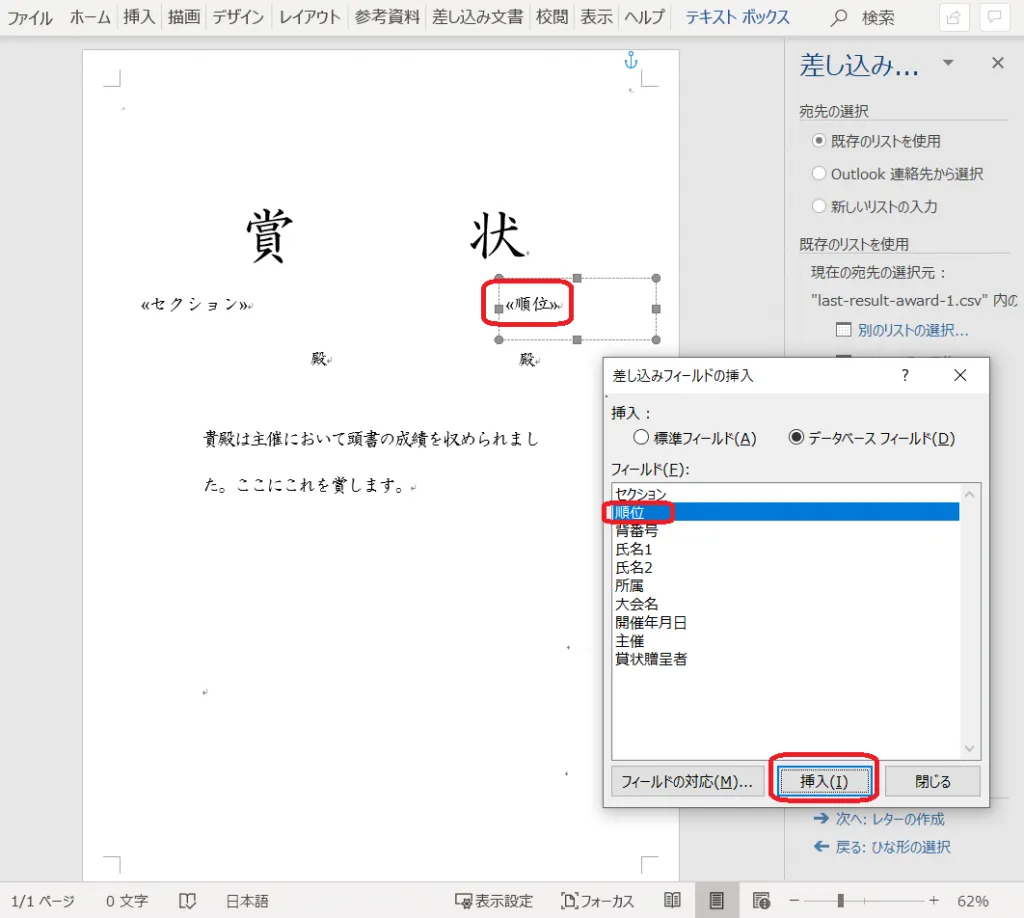Click 別のリストの選択 link
Screen dimensions: 1024x918
coord(912,330)
